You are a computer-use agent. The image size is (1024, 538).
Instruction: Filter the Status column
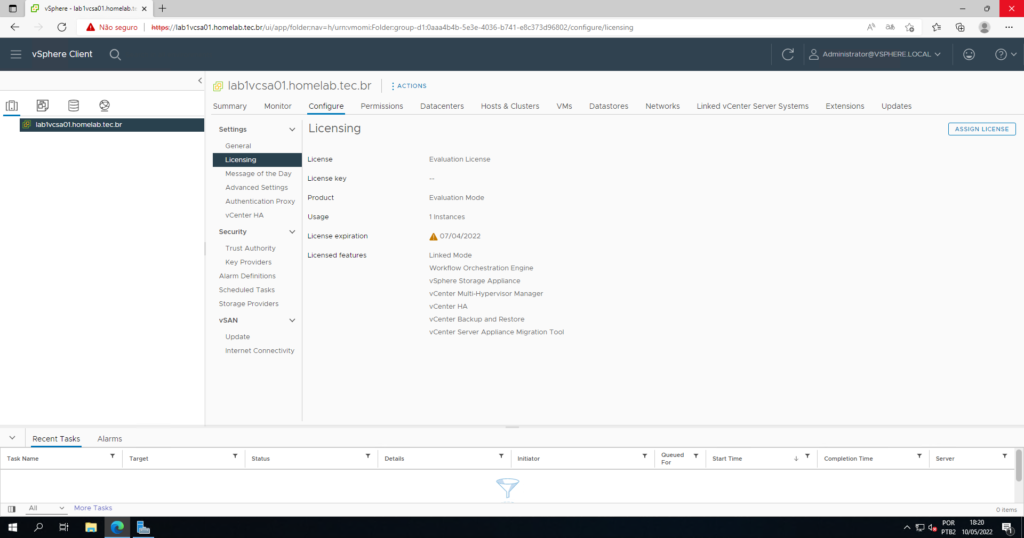point(368,456)
